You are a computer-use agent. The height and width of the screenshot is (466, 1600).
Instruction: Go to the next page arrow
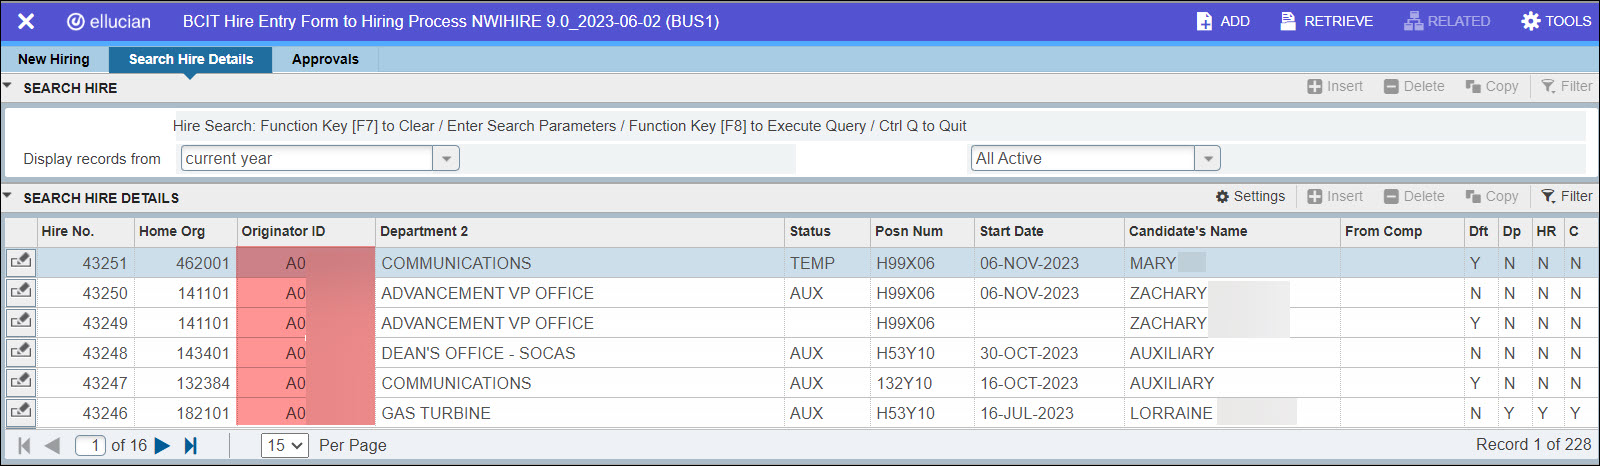[162, 446]
